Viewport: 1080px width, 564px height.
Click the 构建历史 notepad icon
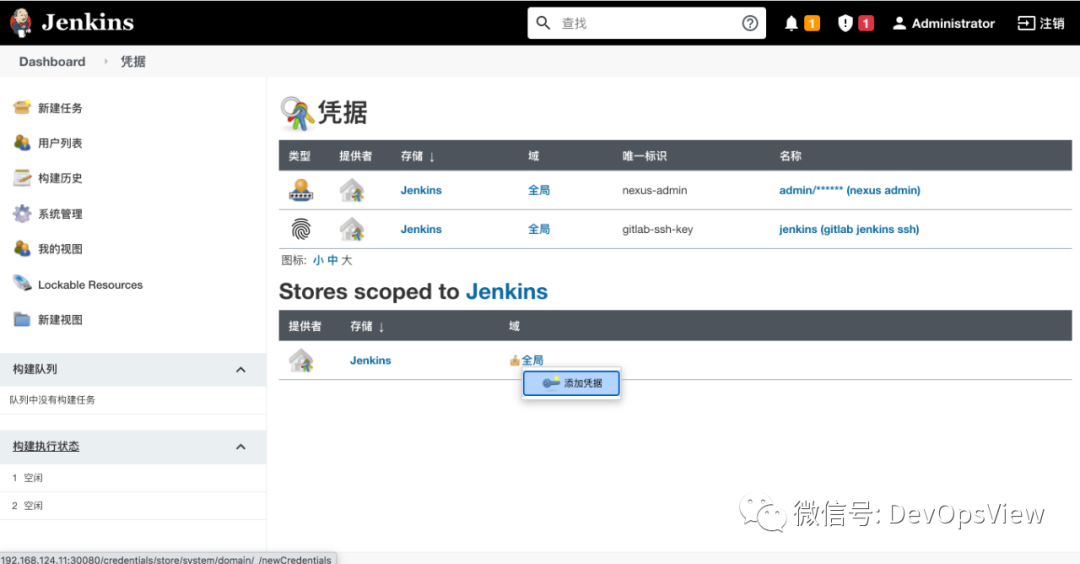(x=22, y=178)
